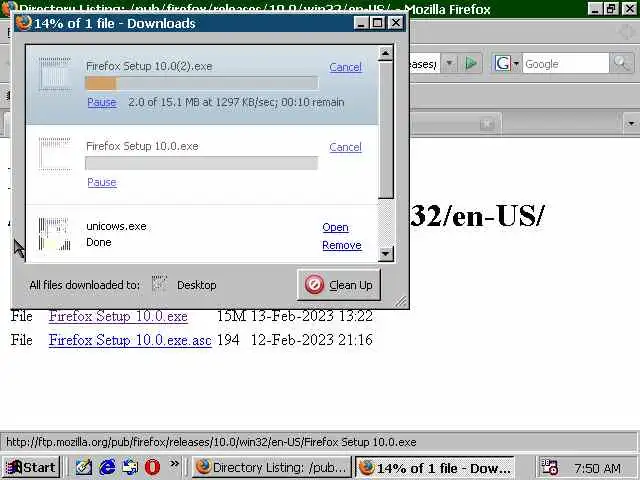
Task: Click the first quick launch notepad icon
Action: pos(84,467)
